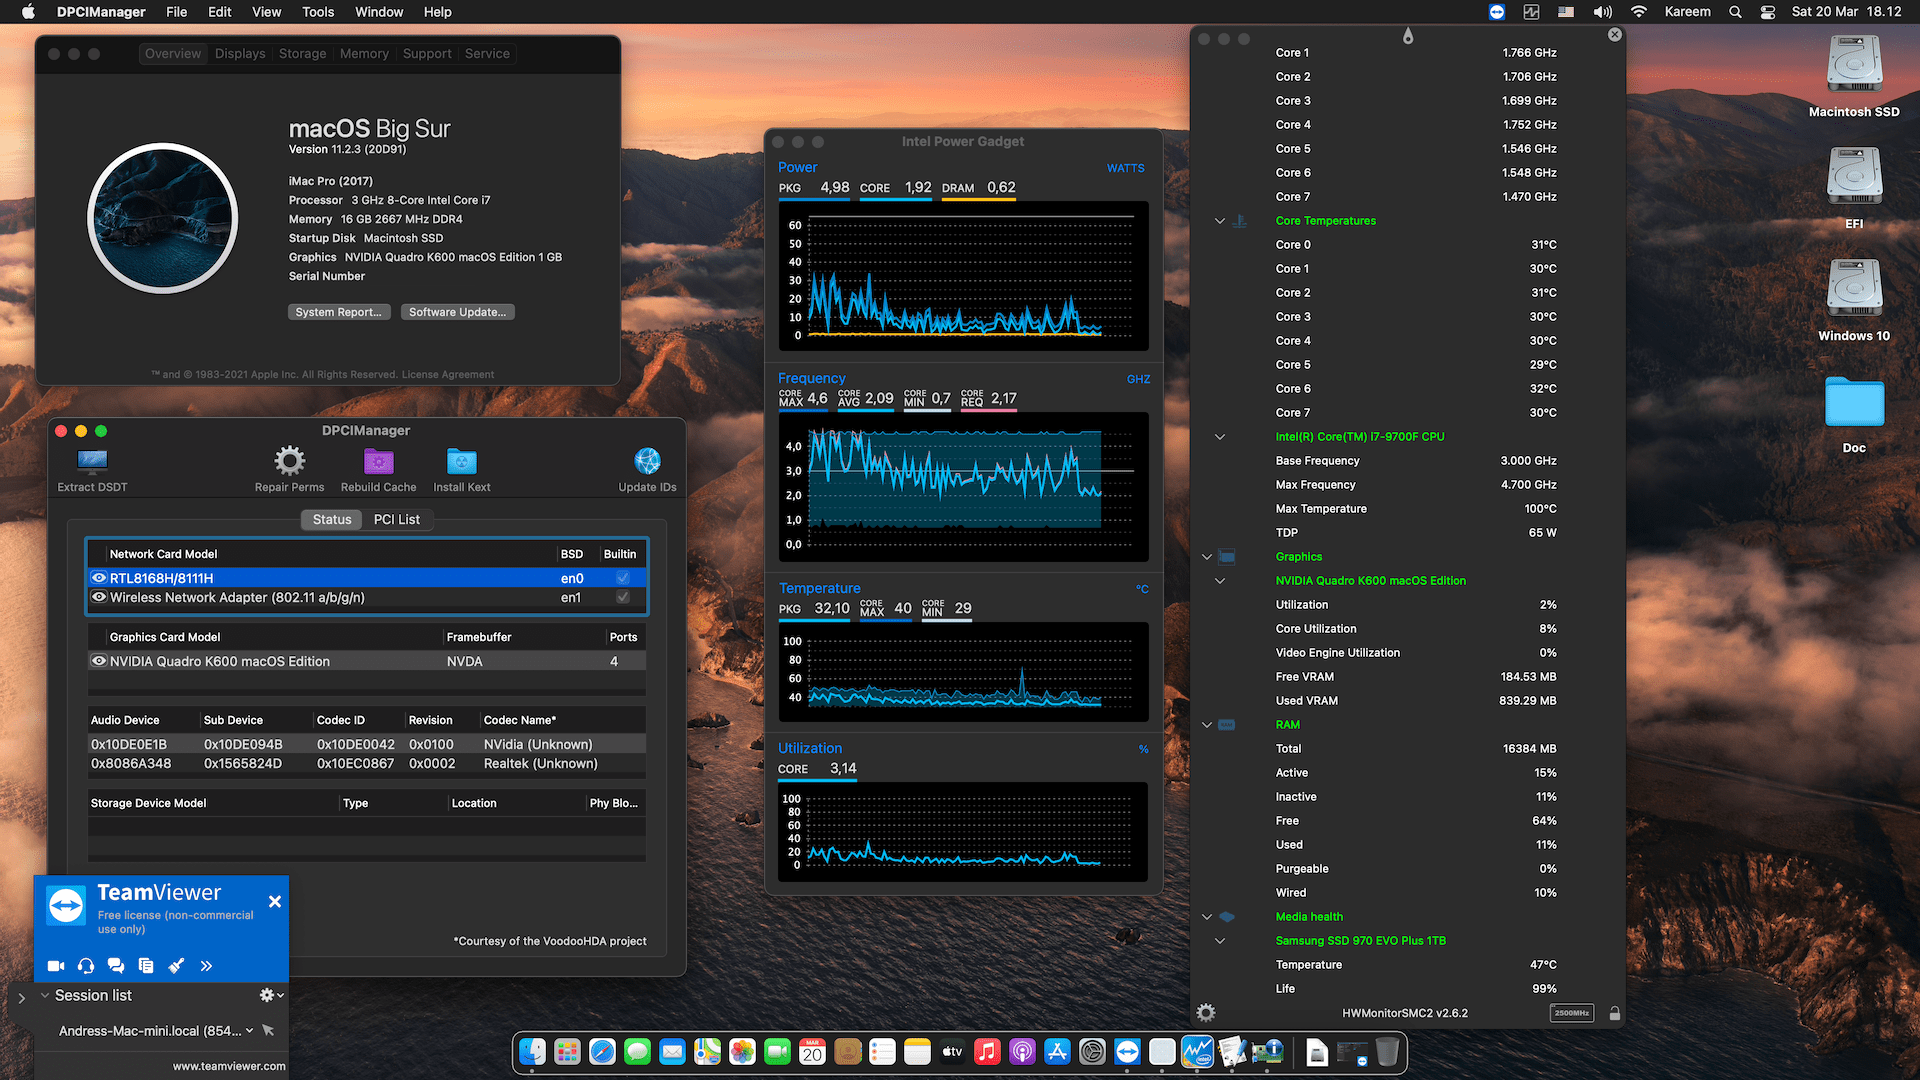Collapse NVIDIA Quadro K600 macOS Edition group
Screen dimensions: 1920x1080
[1220, 581]
